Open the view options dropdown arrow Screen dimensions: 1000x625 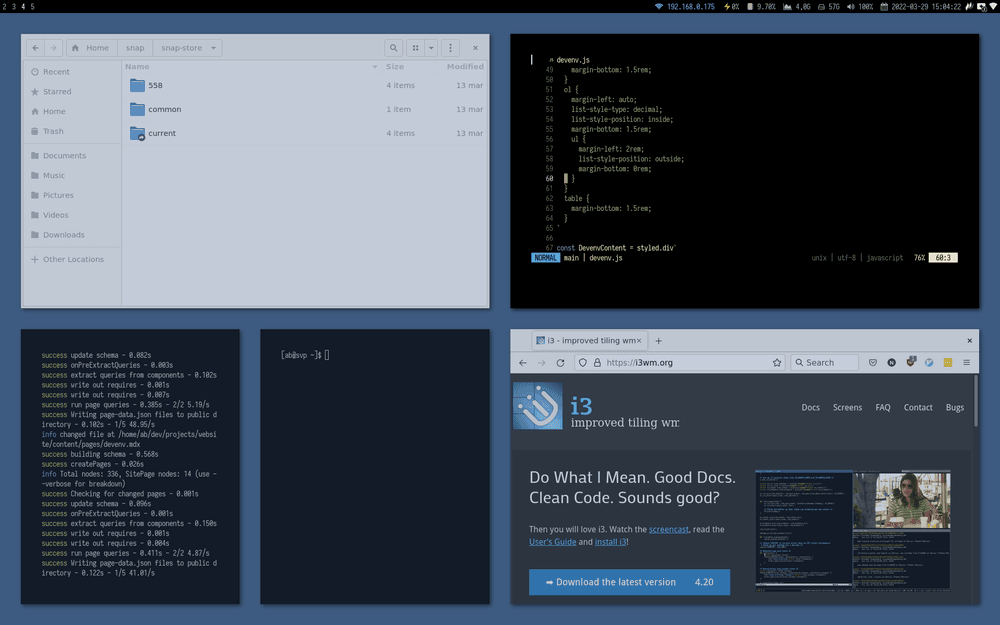coord(431,48)
